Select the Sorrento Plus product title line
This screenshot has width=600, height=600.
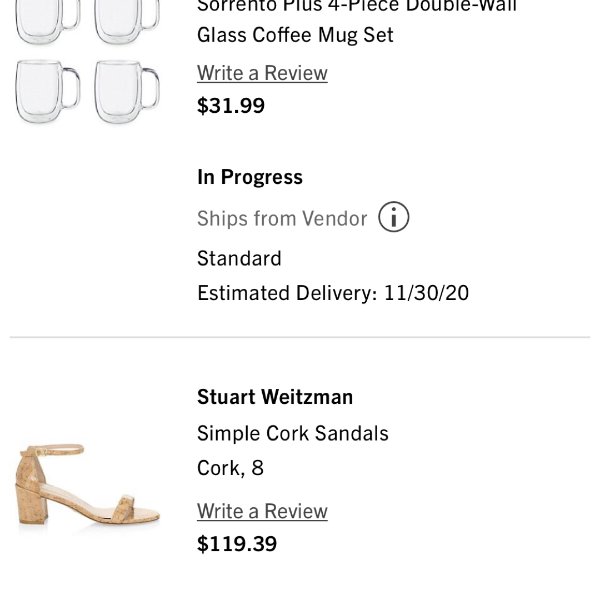click(x=357, y=6)
